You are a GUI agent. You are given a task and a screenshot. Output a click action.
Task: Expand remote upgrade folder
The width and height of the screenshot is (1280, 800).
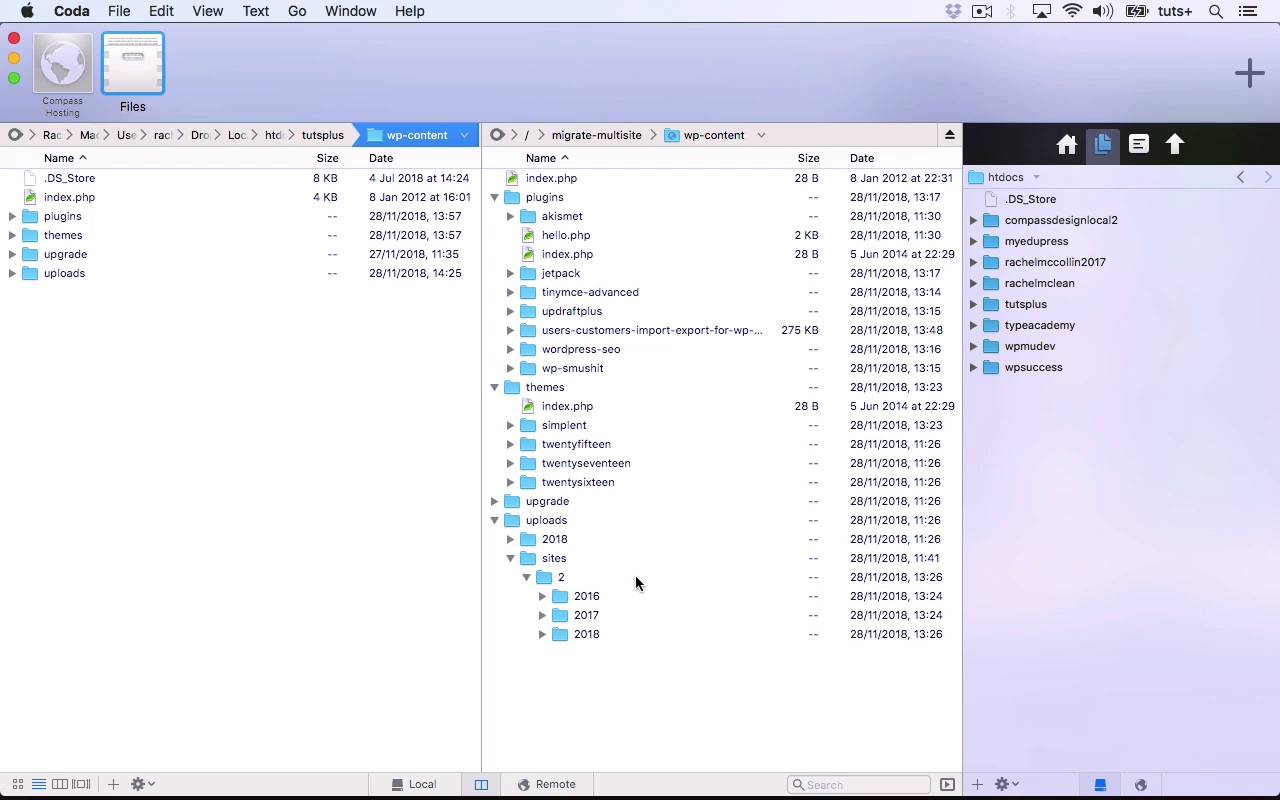(494, 501)
